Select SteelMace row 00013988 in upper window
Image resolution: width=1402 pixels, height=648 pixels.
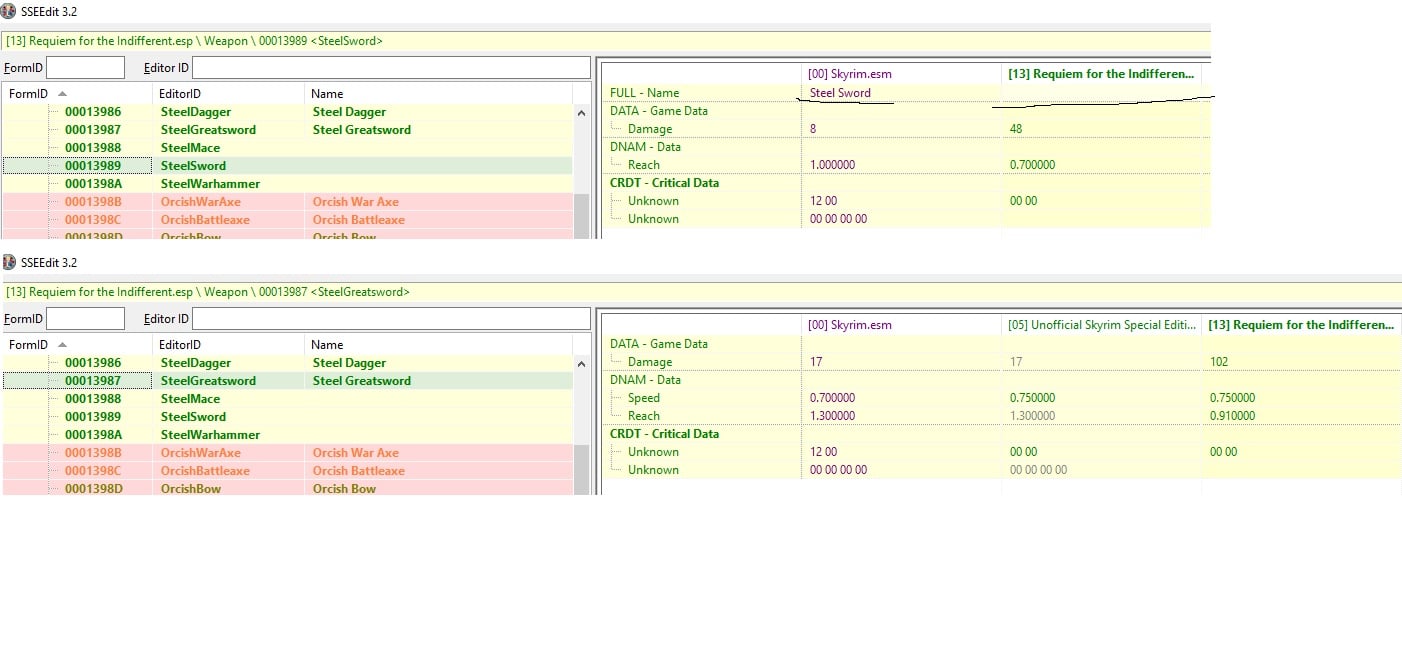pos(288,148)
